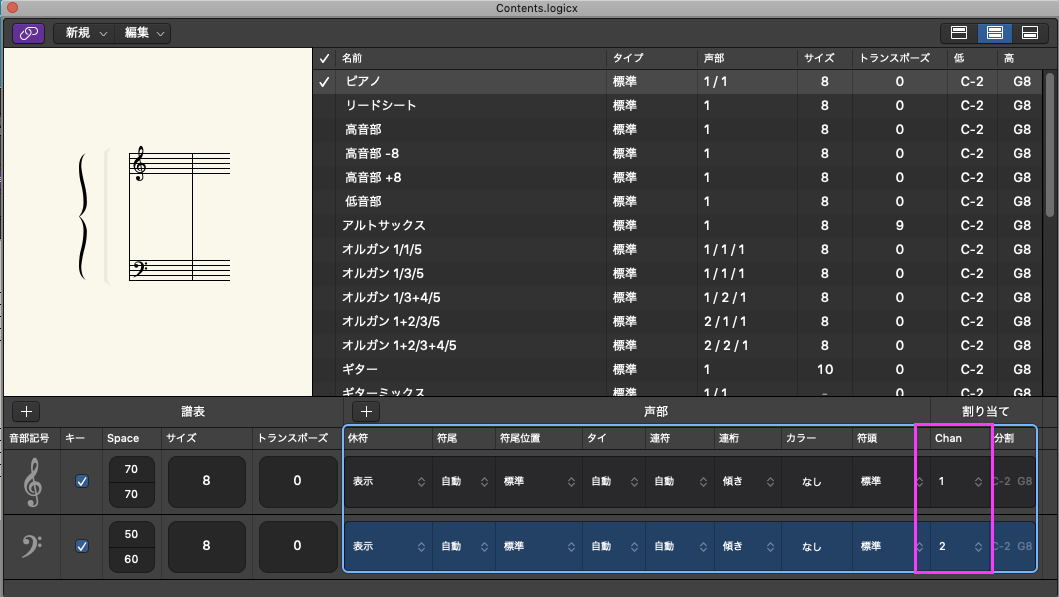Click the plus button beside 声部
This screenshot has height=597, width=1059.
tap(366, 411)
